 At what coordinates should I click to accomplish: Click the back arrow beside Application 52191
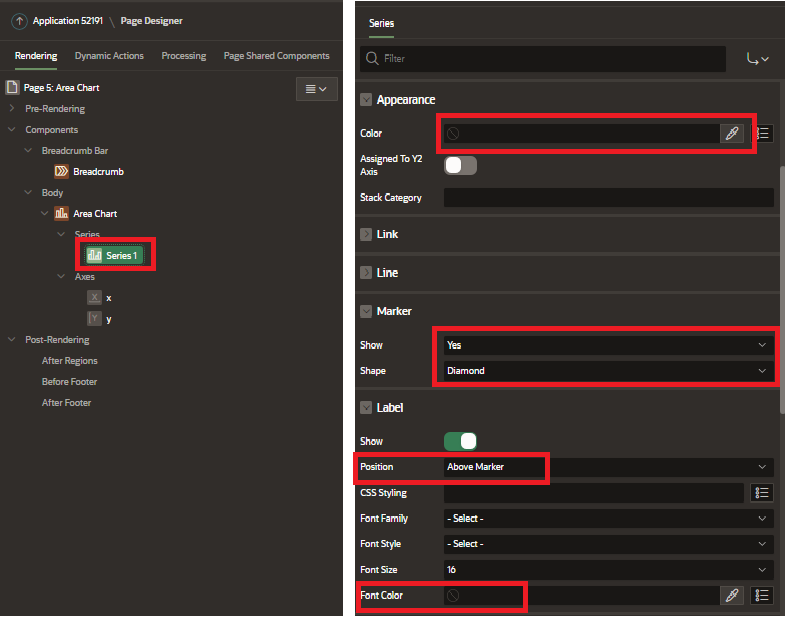coord(19,21)
